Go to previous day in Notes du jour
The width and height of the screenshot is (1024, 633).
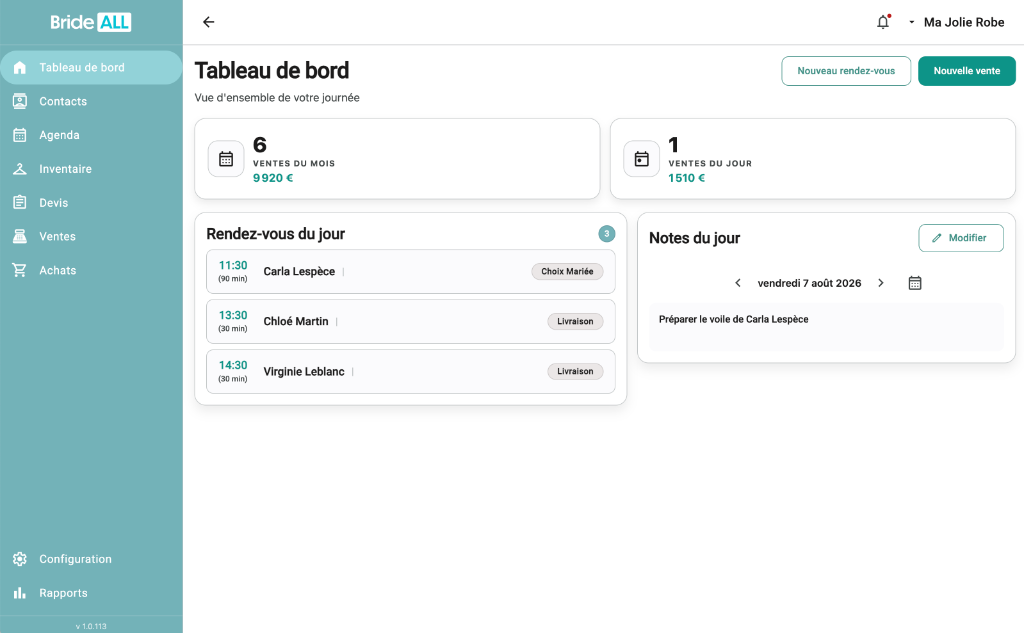tap(738, 283)
